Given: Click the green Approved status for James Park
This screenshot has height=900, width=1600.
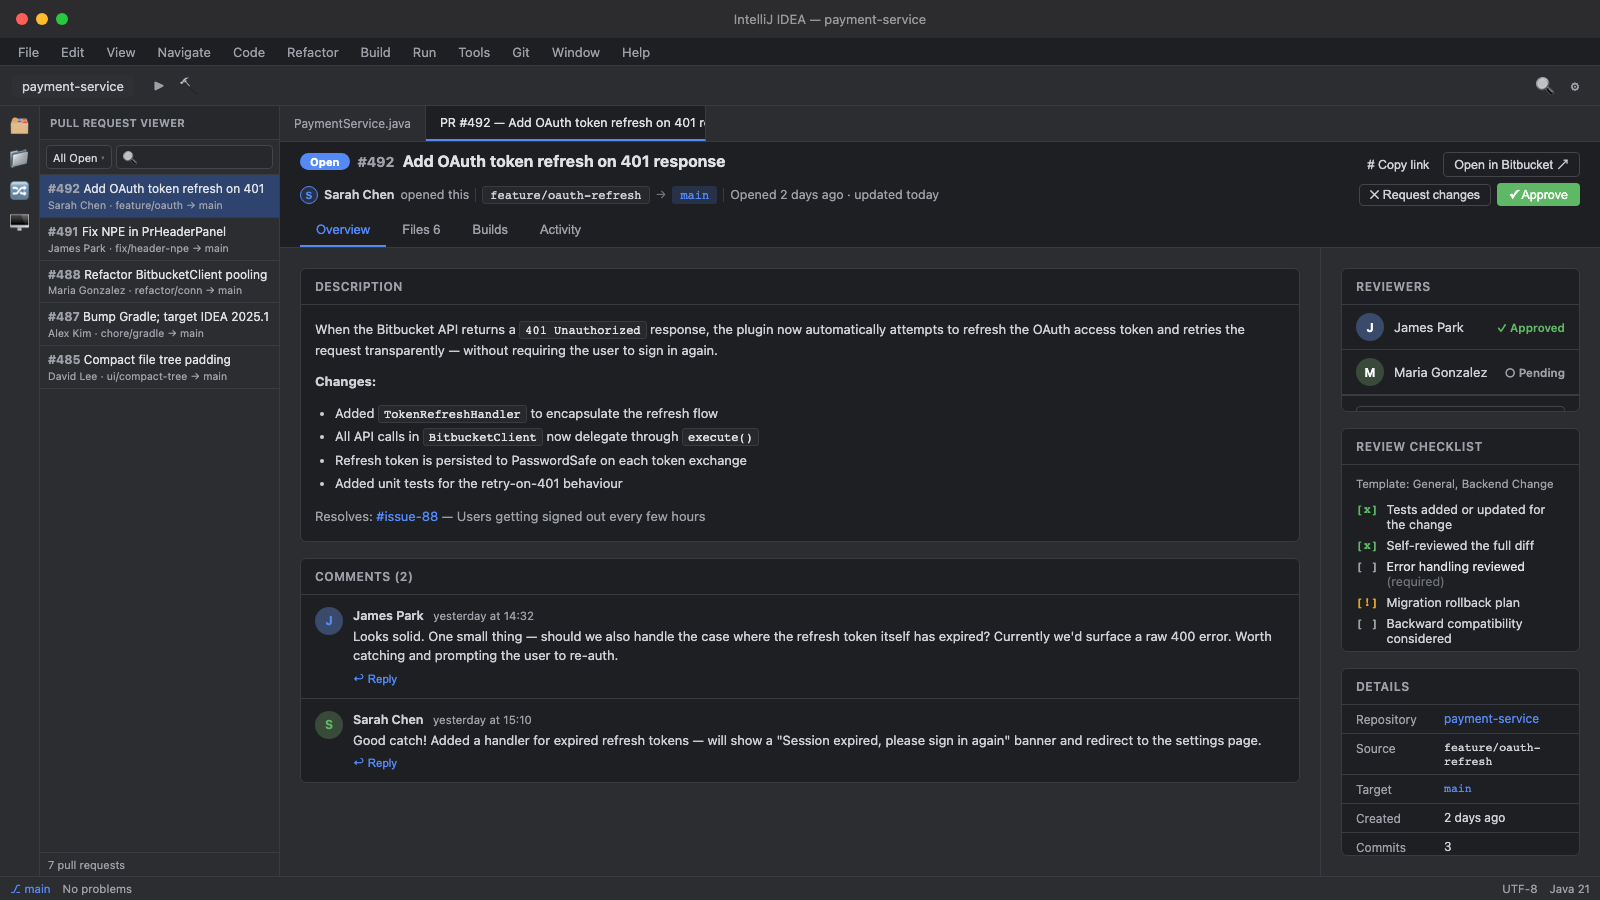Looking at the screenshot, I should point(1530,328).
